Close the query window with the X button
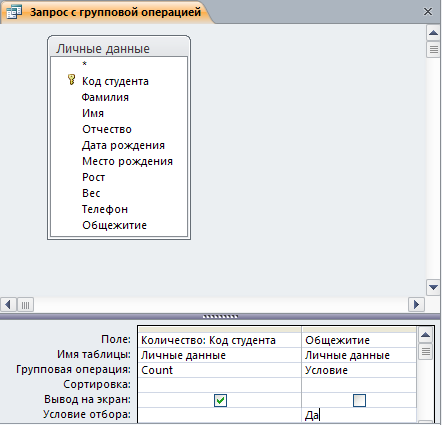Screen dimensions: 442x425 point(428,12)
